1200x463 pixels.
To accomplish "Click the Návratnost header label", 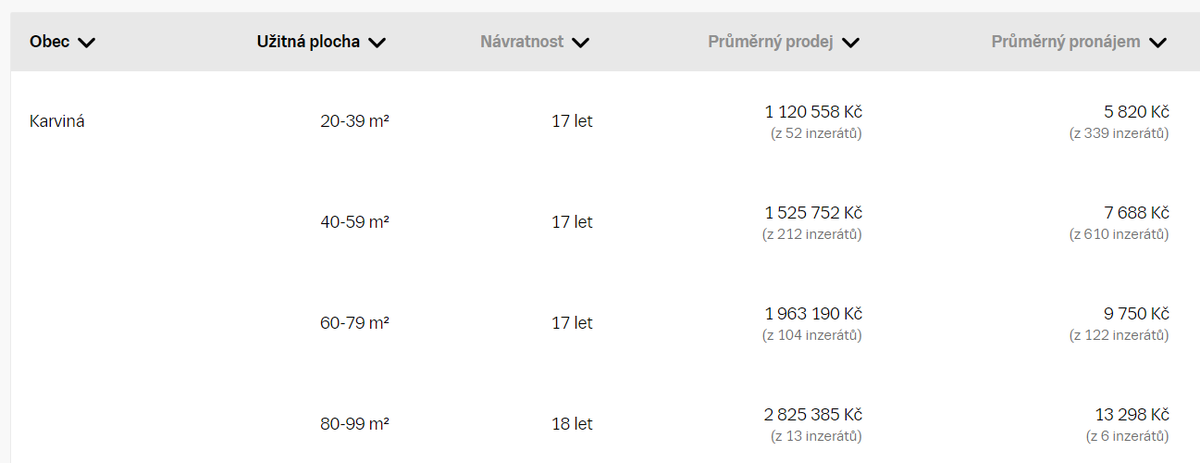I will click(x=522, y=42).
